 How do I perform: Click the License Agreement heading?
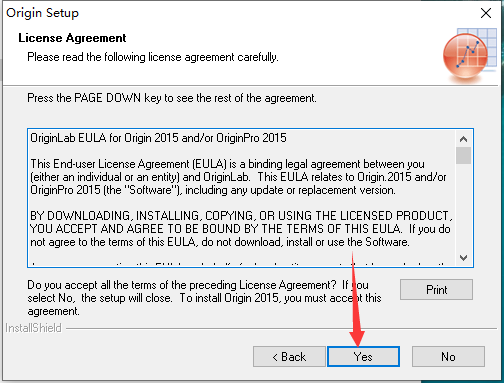click(x=72, y=38)
